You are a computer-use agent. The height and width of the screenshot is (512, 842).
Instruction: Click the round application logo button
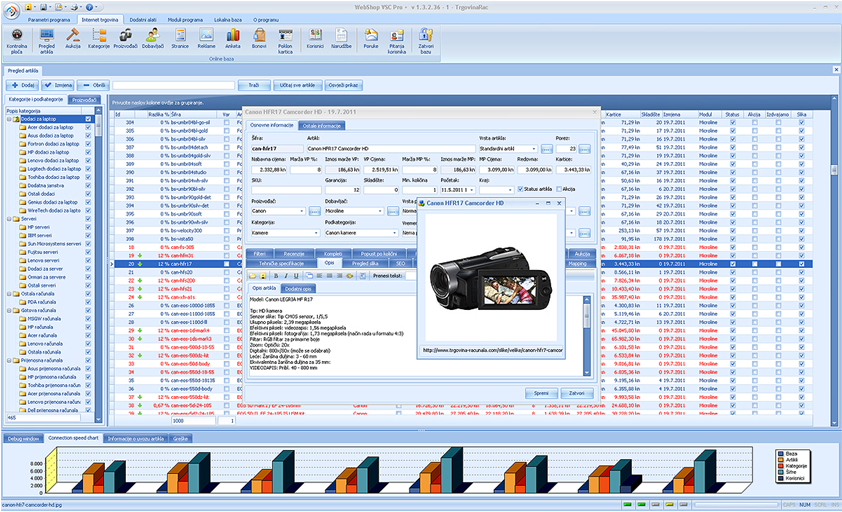click(11, 10)
